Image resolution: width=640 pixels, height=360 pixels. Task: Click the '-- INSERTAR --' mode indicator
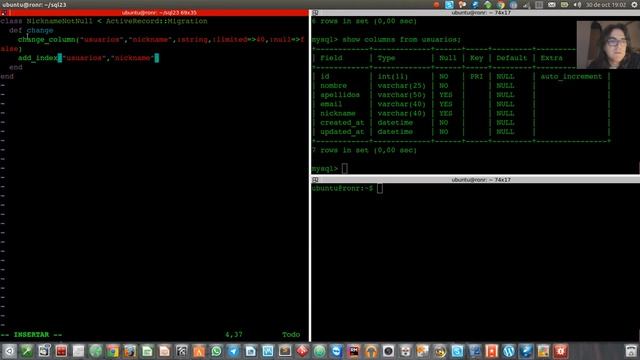(31, 335)
